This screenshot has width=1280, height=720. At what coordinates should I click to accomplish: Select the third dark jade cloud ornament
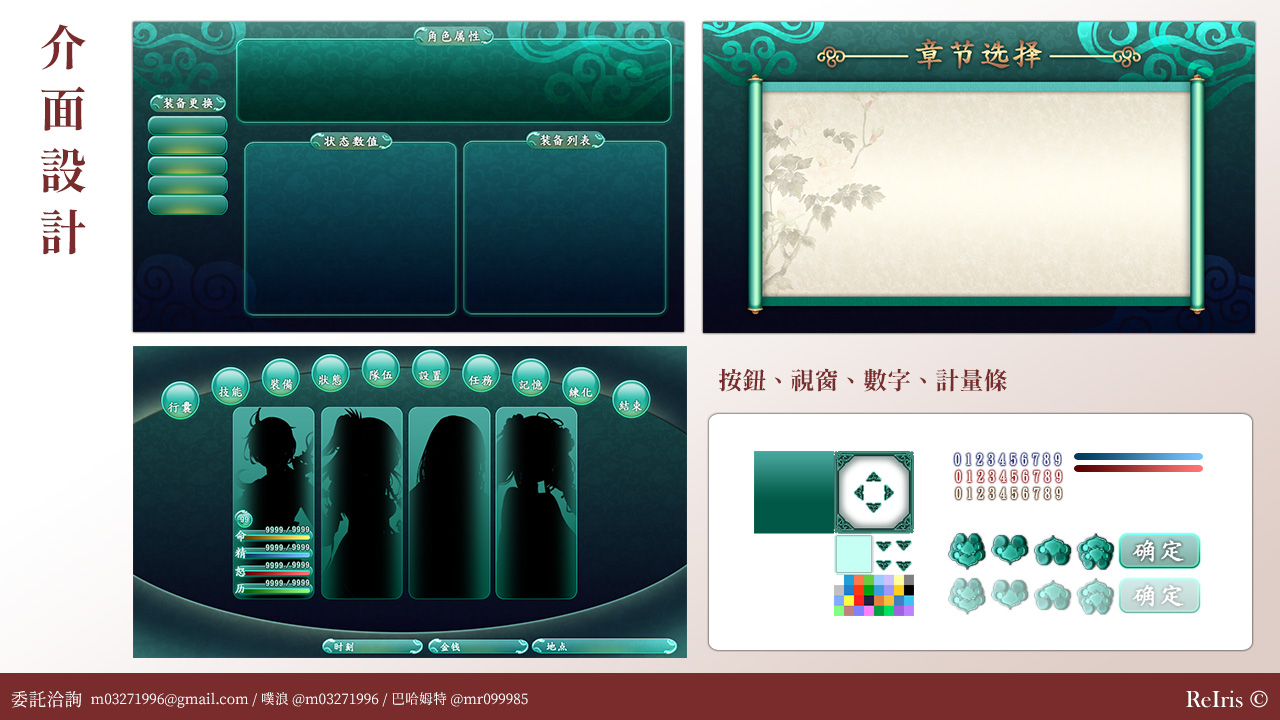(x=1053, y=550)
